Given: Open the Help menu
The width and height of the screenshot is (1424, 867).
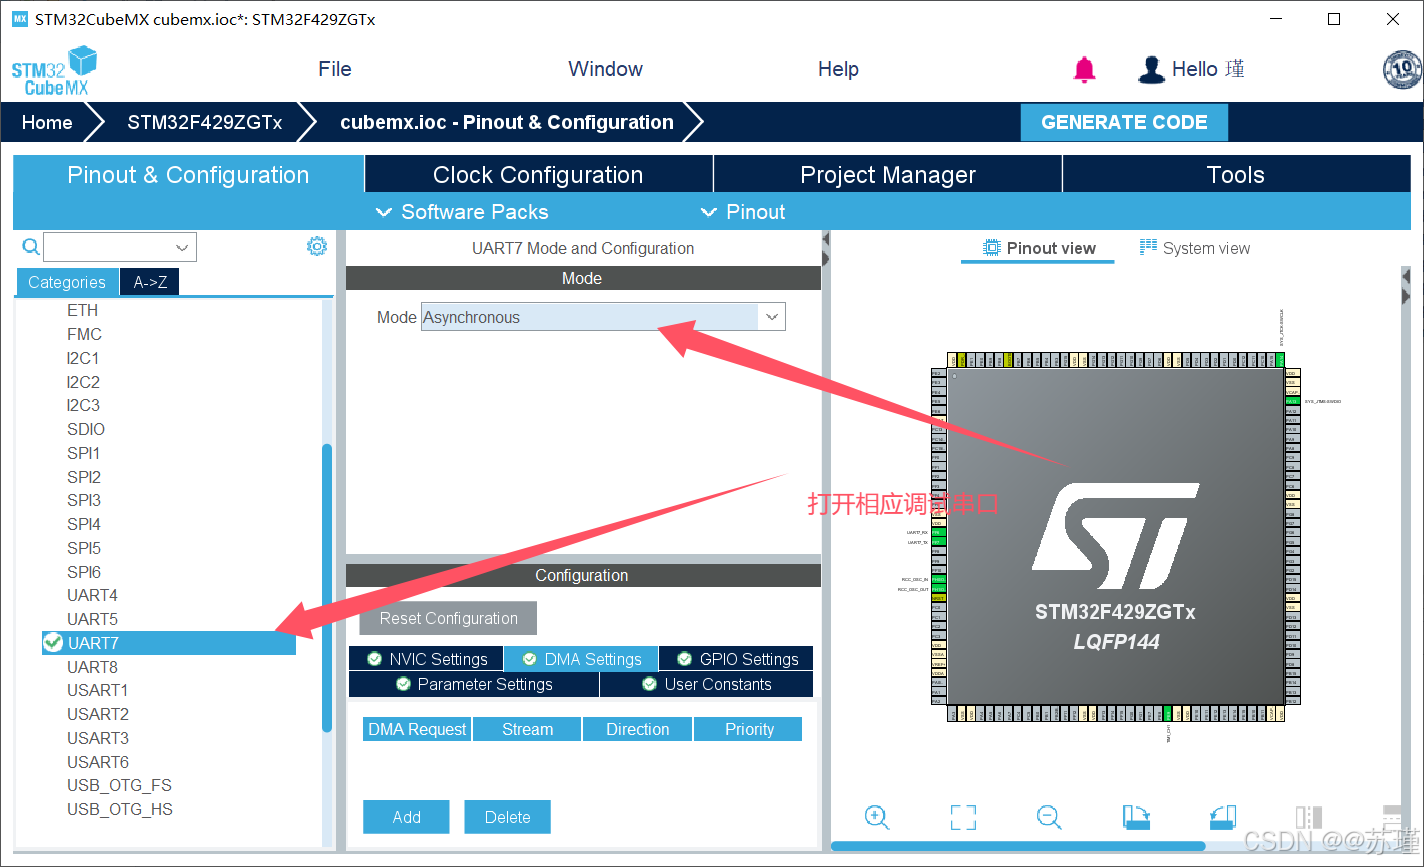Looking at the screenshot, I should (x=838, y=69).
